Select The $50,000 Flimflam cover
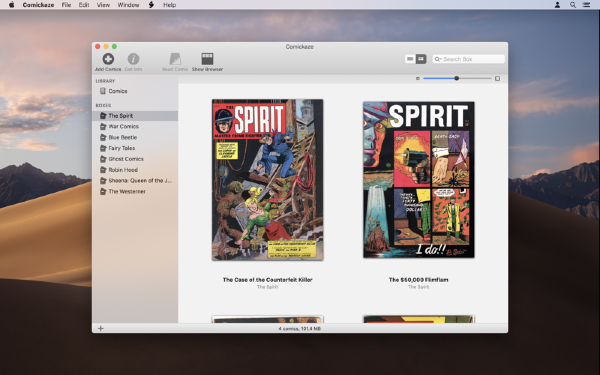The image size is (600, 375). tap(419, 180)
